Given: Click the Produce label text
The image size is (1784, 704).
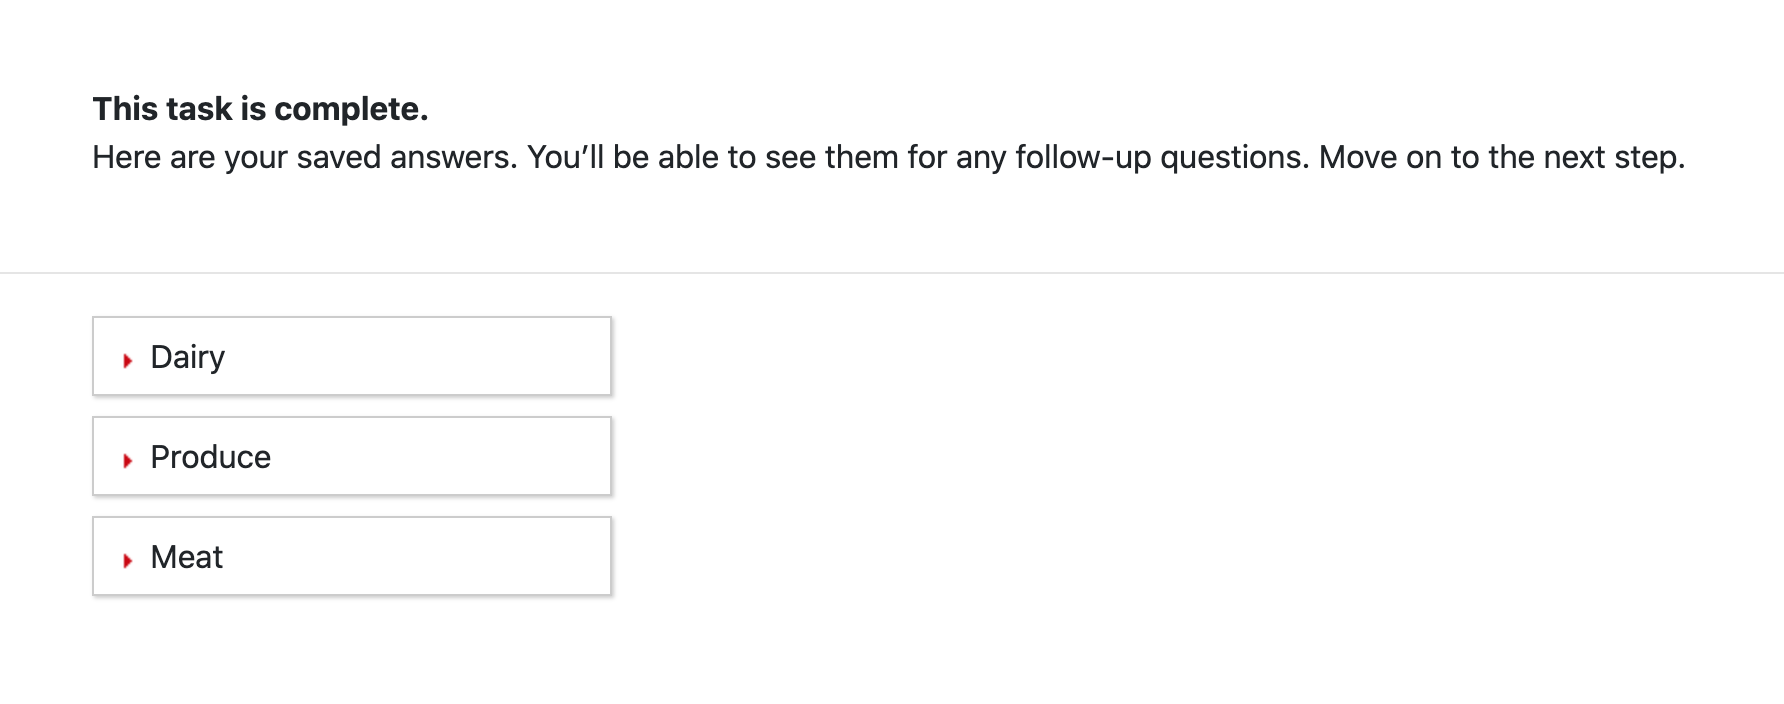Looking at the screenshot, I should [210, 457].
